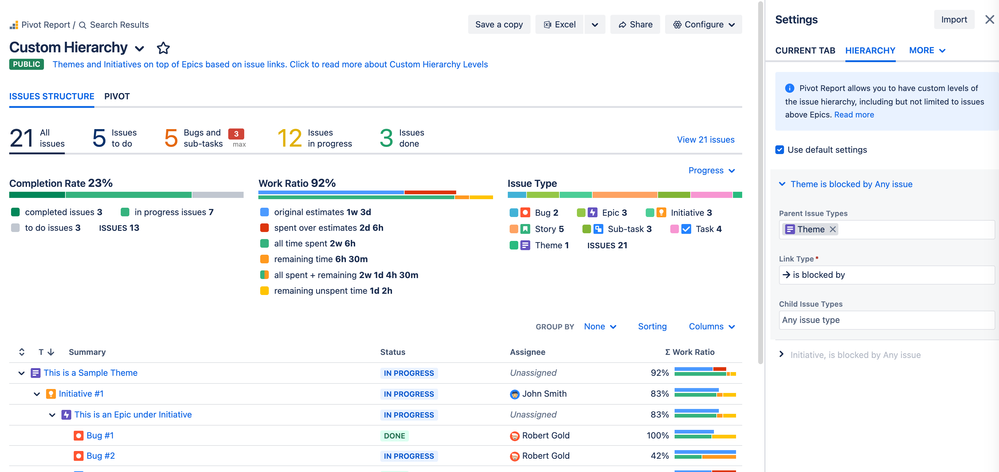
Task: Click the Link Type field is blocked by
Action: 886,275
